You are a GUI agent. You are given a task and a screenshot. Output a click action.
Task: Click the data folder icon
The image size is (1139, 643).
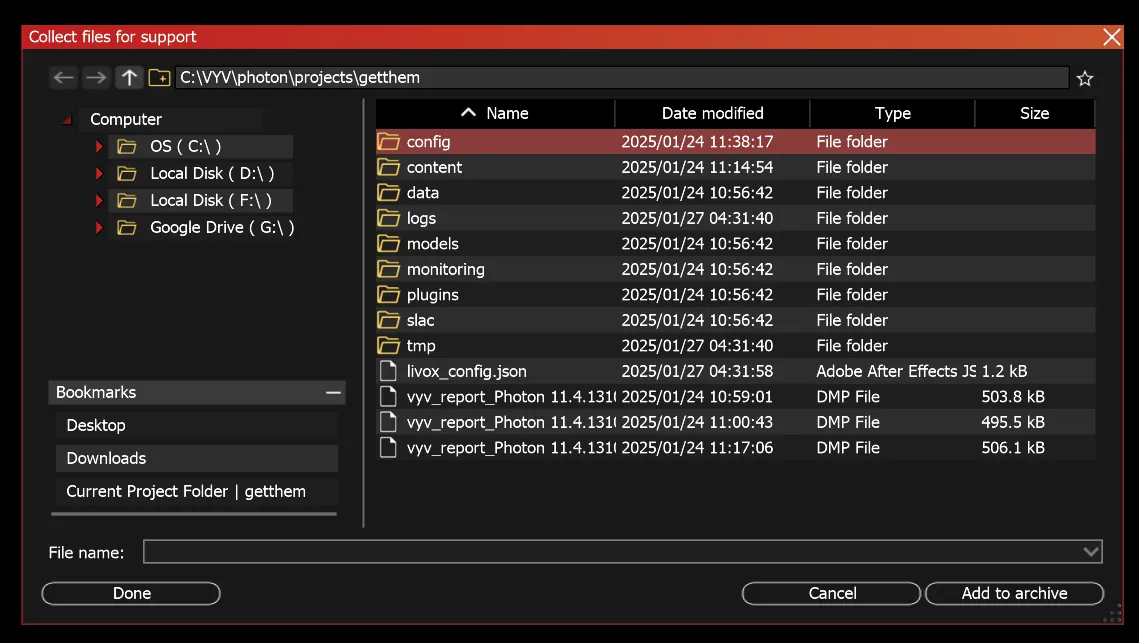389,193
